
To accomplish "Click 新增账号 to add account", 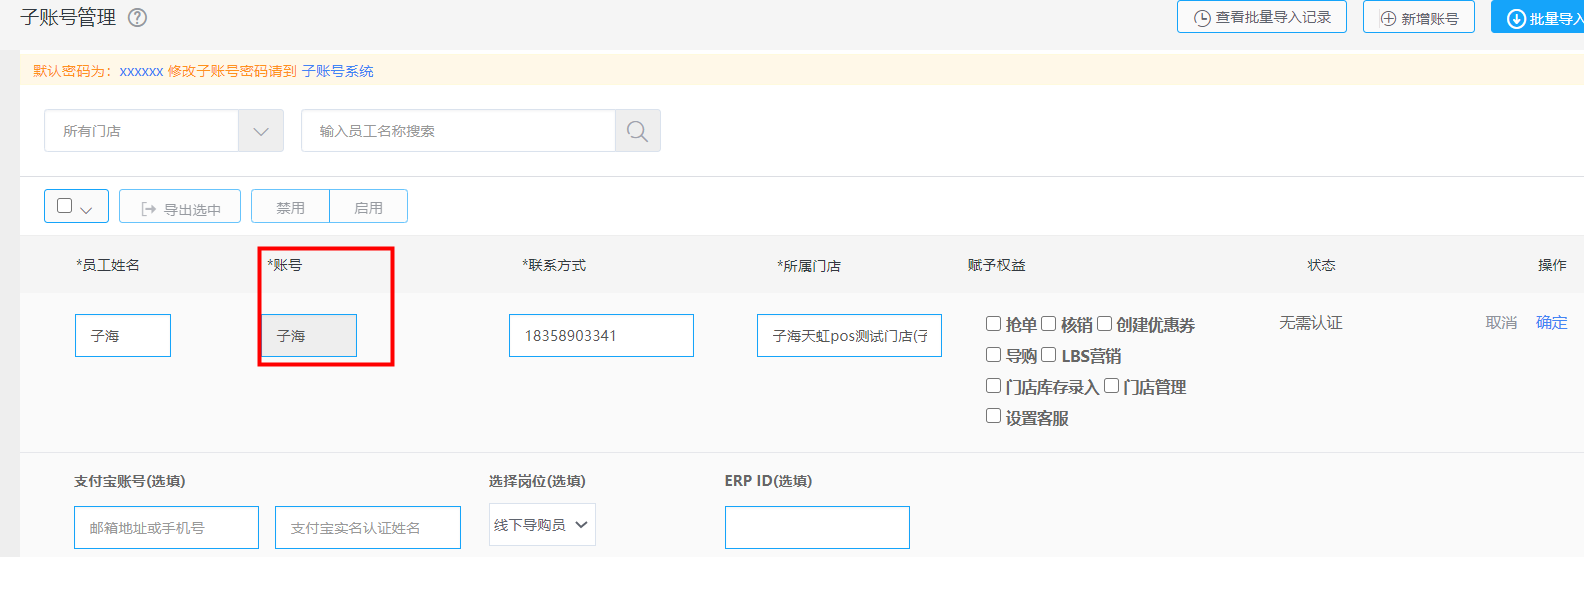I will [1418, 18].
